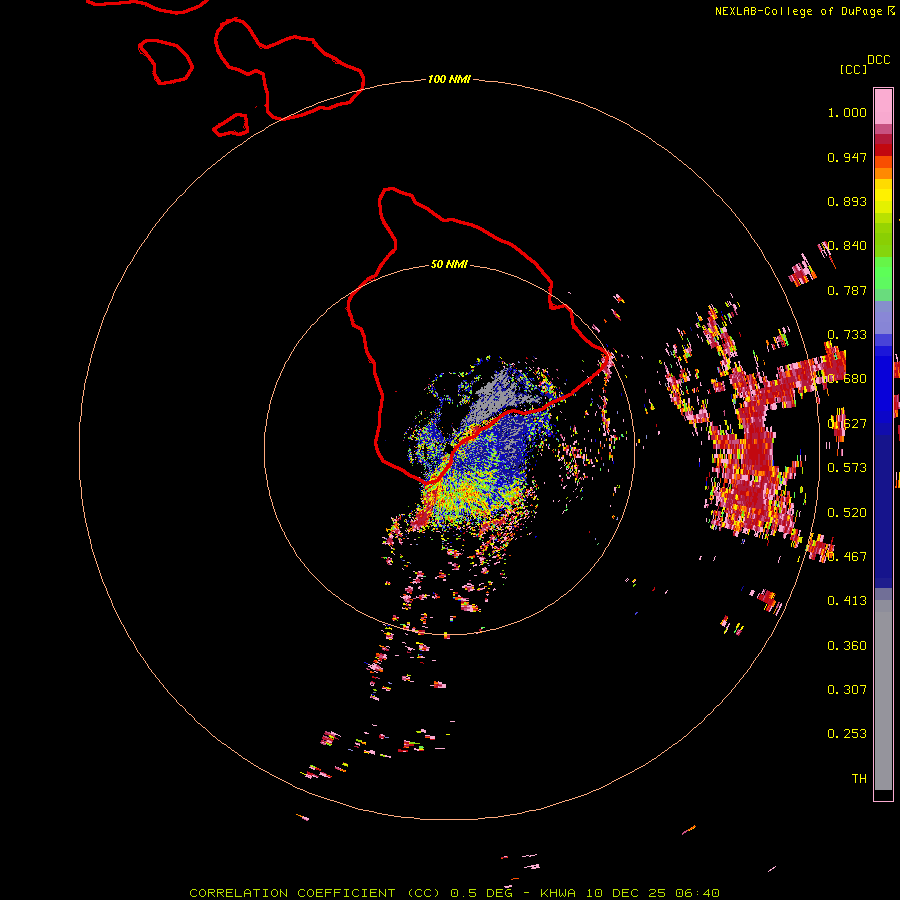900x900 pixels.
Task: Pick the orange band of the color bar
Action: click(x=883, y=173)
